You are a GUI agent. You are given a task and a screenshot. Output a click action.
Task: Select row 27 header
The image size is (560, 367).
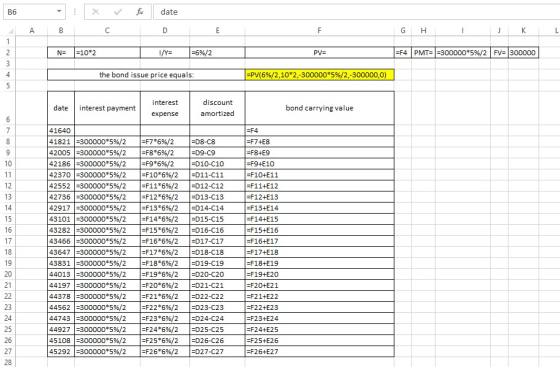point(8,351)
